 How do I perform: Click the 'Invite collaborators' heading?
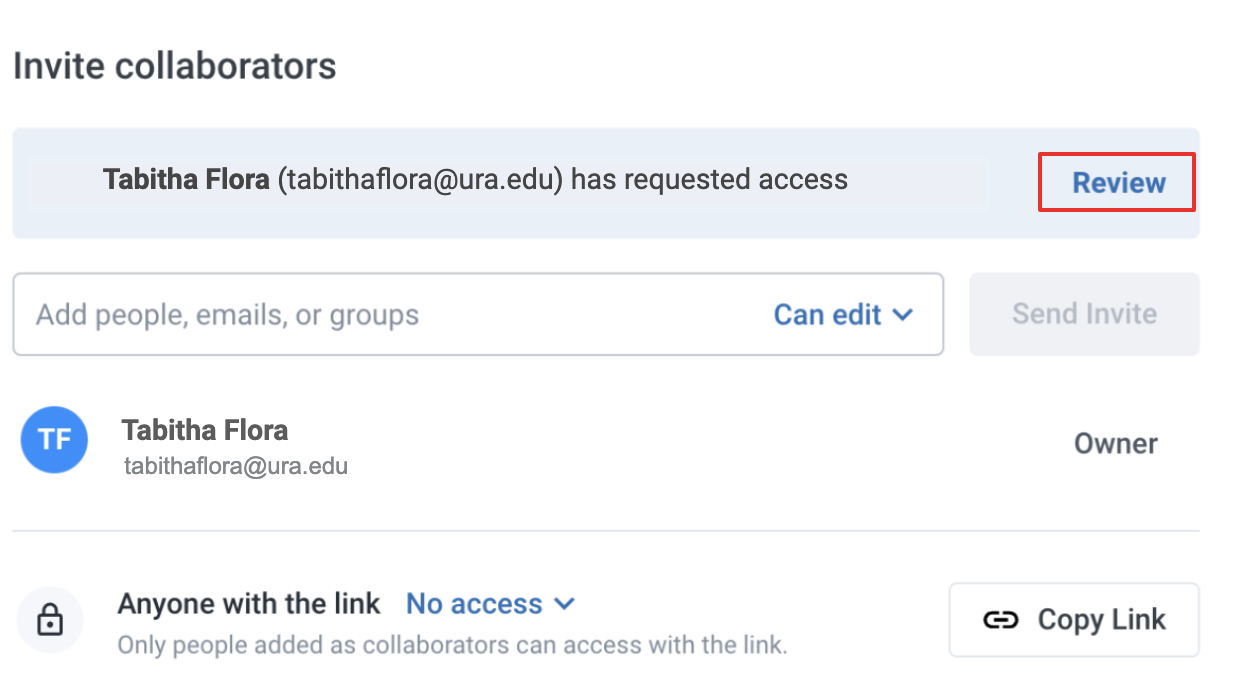(175, 66)
